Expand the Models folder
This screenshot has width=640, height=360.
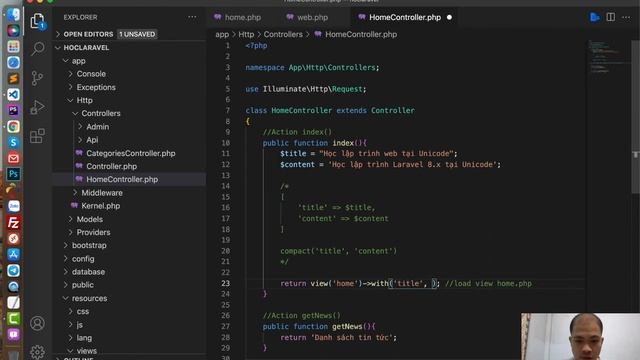(89, 219)
